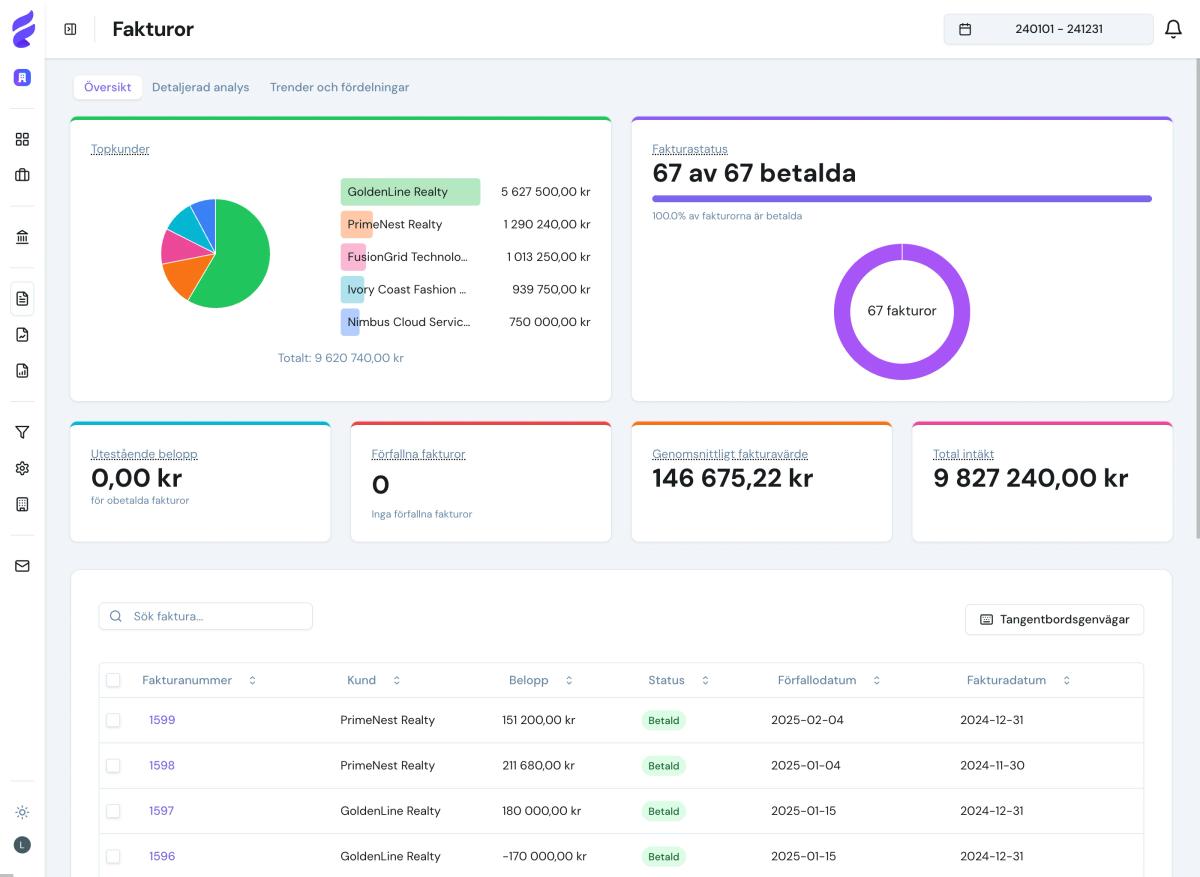This screenshot has width=1200, height=877.
Task: Switch theme using the sun icon
Action: 22,812
